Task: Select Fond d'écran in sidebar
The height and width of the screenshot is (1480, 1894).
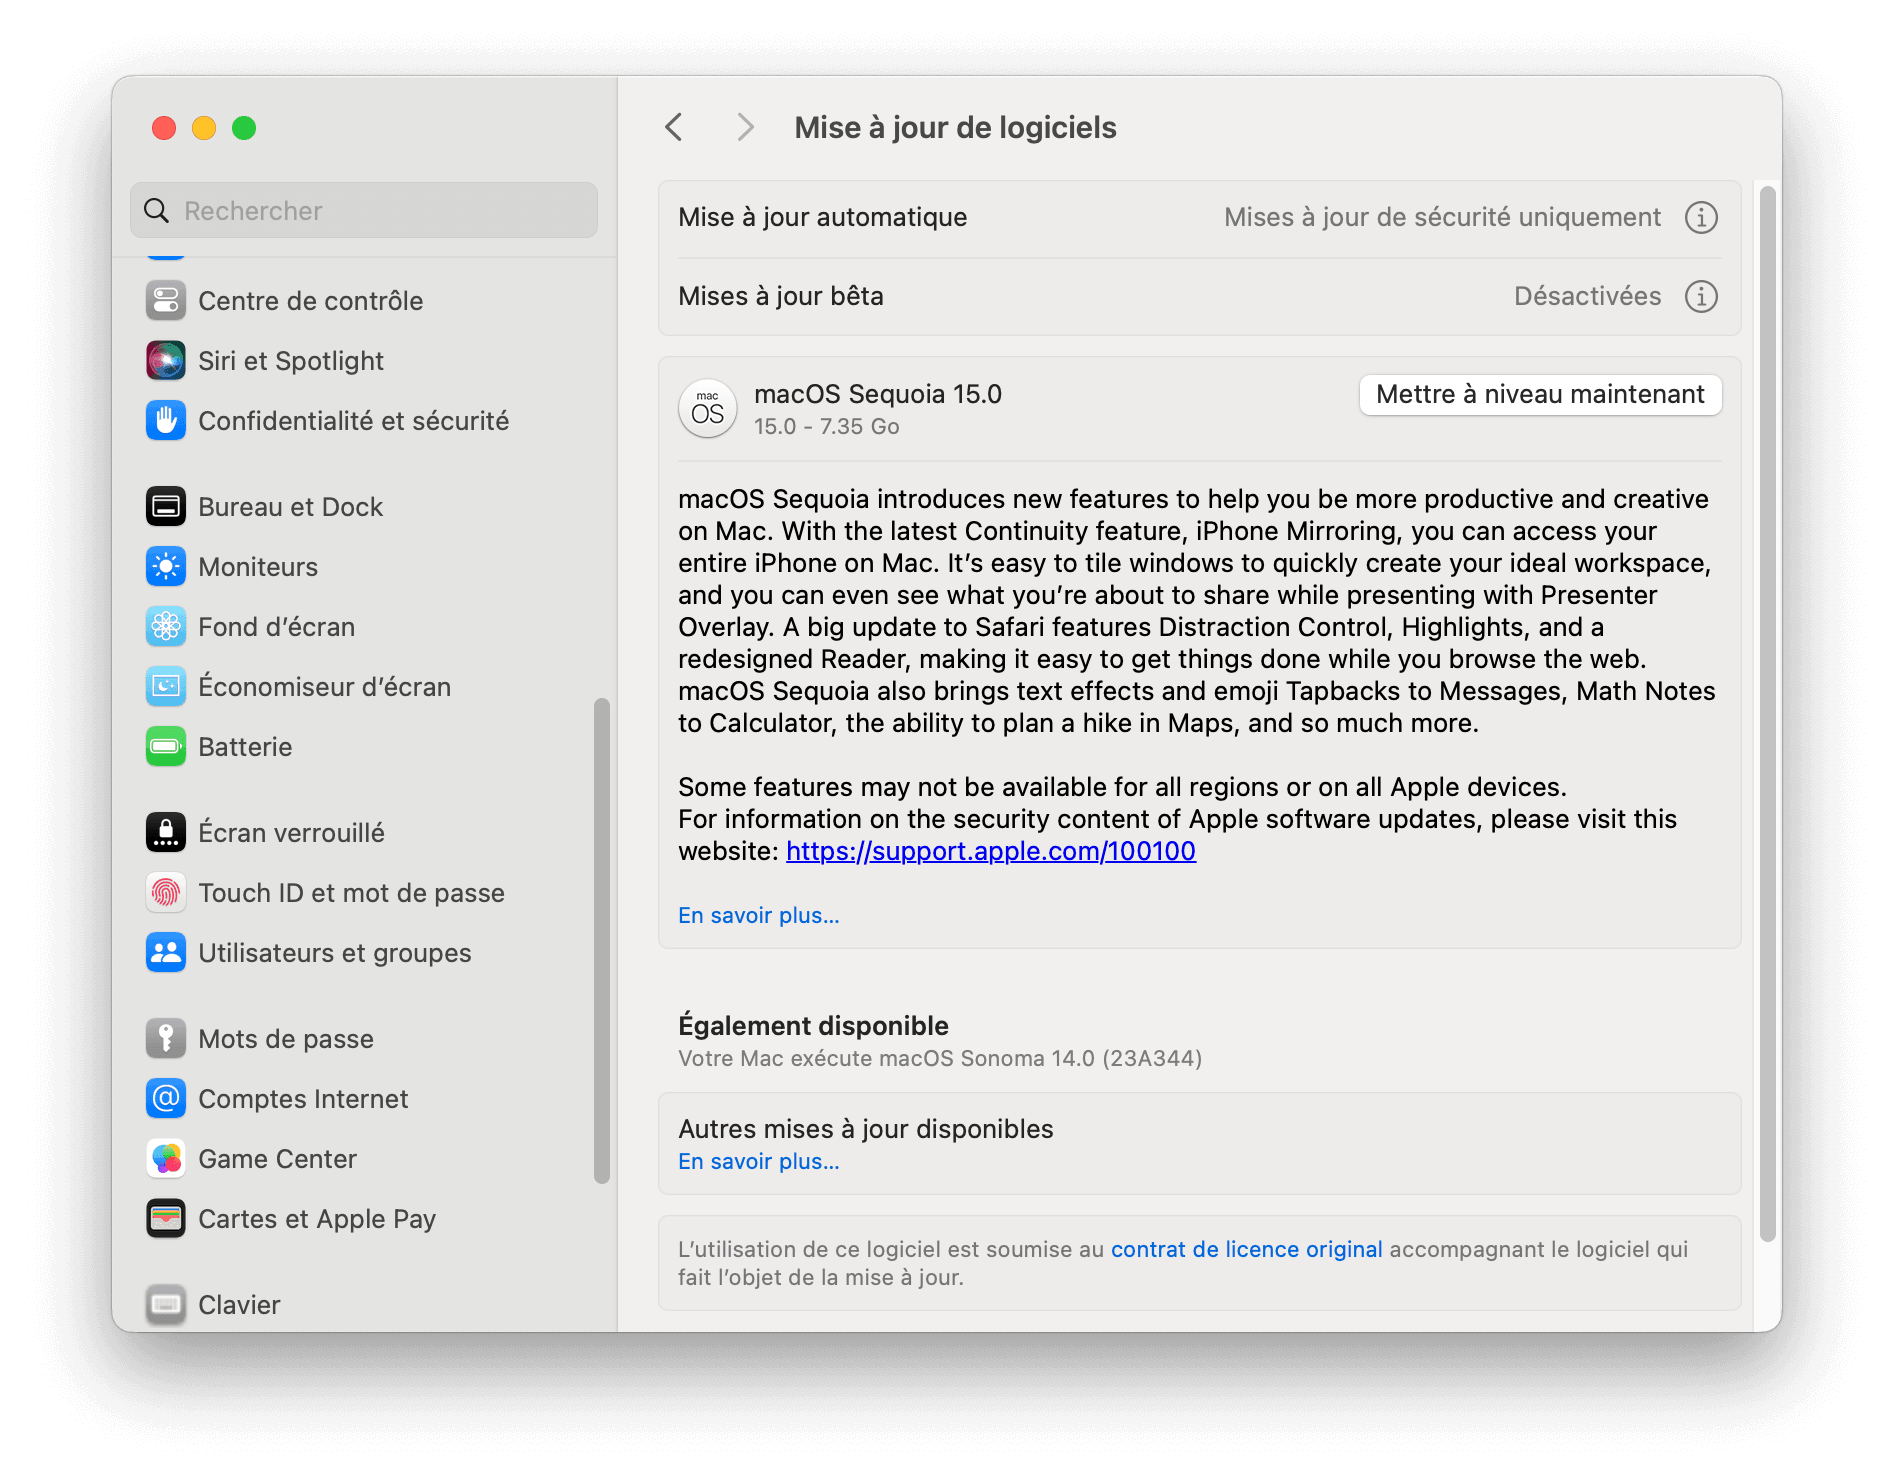Action: coord(364,627)
